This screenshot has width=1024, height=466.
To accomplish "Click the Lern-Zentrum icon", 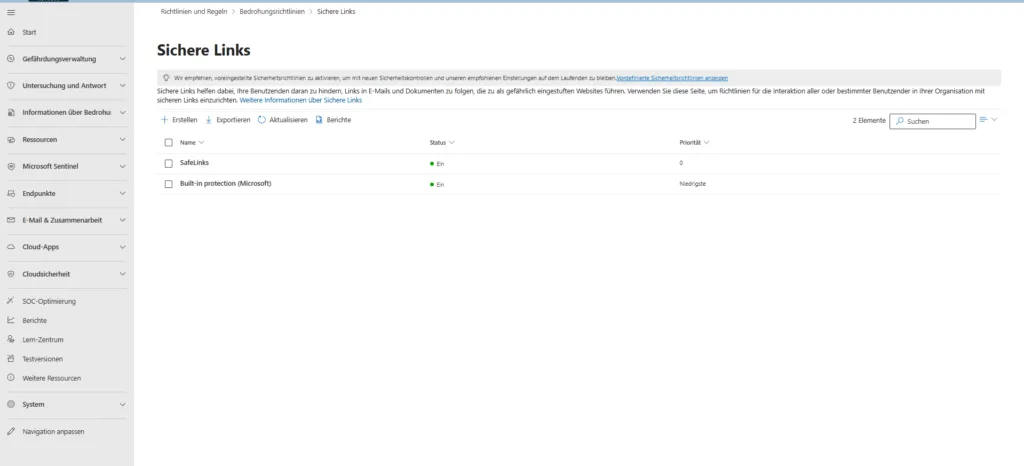I will tap(10, 339).
